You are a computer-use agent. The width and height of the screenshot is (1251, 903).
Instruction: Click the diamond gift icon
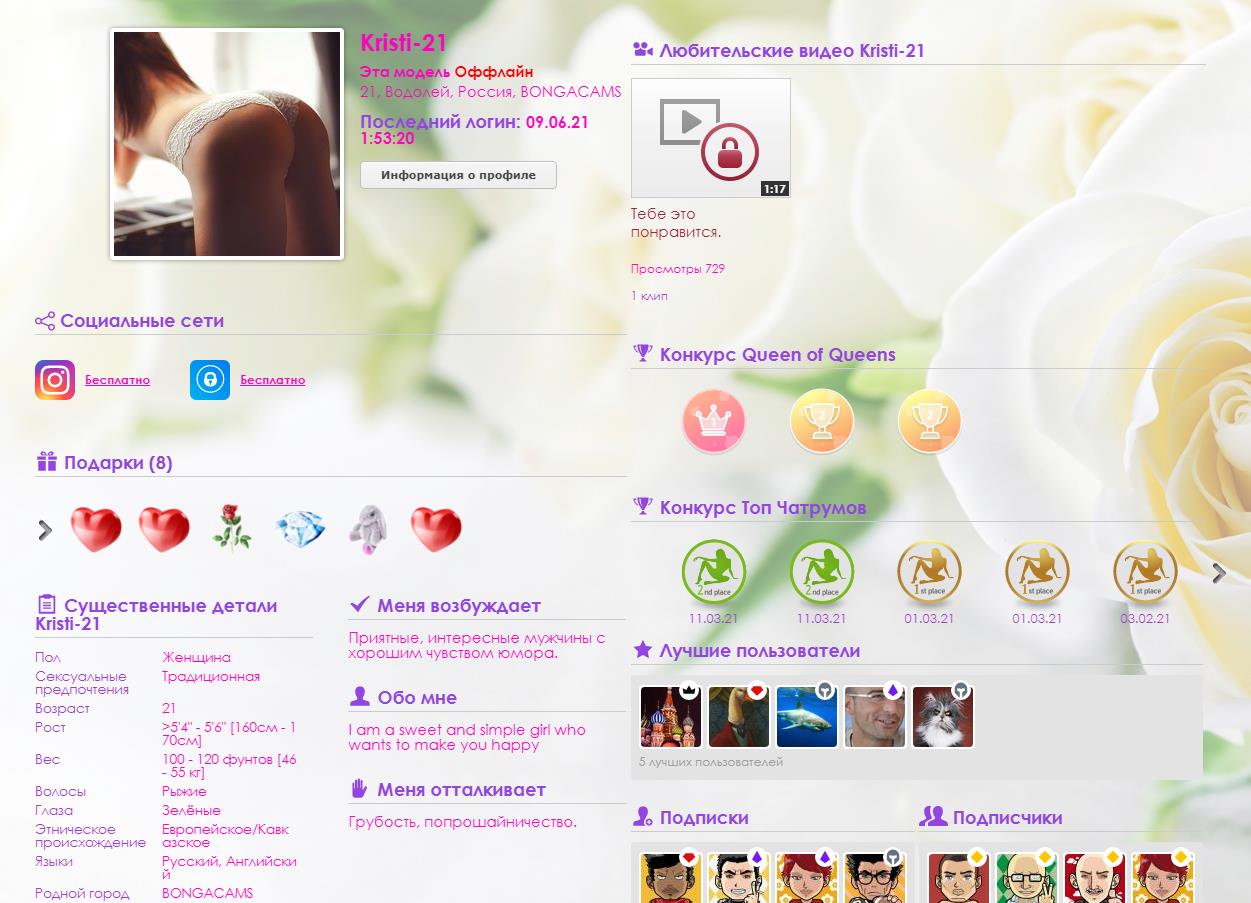click(x=300, y=530)
